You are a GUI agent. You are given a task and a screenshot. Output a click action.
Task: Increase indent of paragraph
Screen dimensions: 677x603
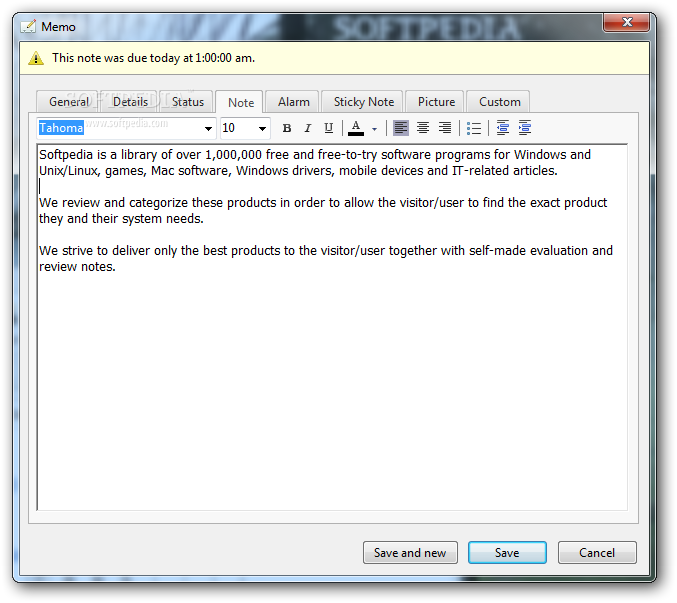pyautogui.click(x=525, y=128)
